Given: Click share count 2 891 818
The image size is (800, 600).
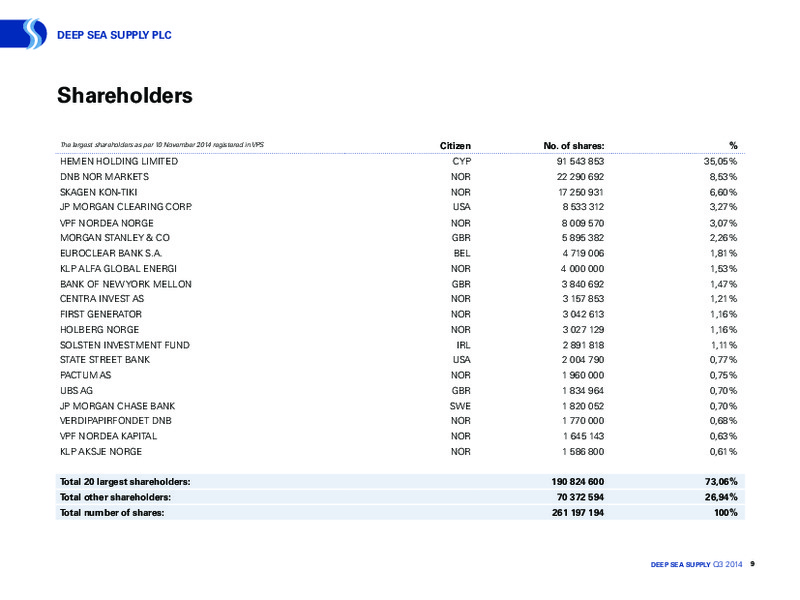Looking at the screenshot, I should tap(583, 345).
